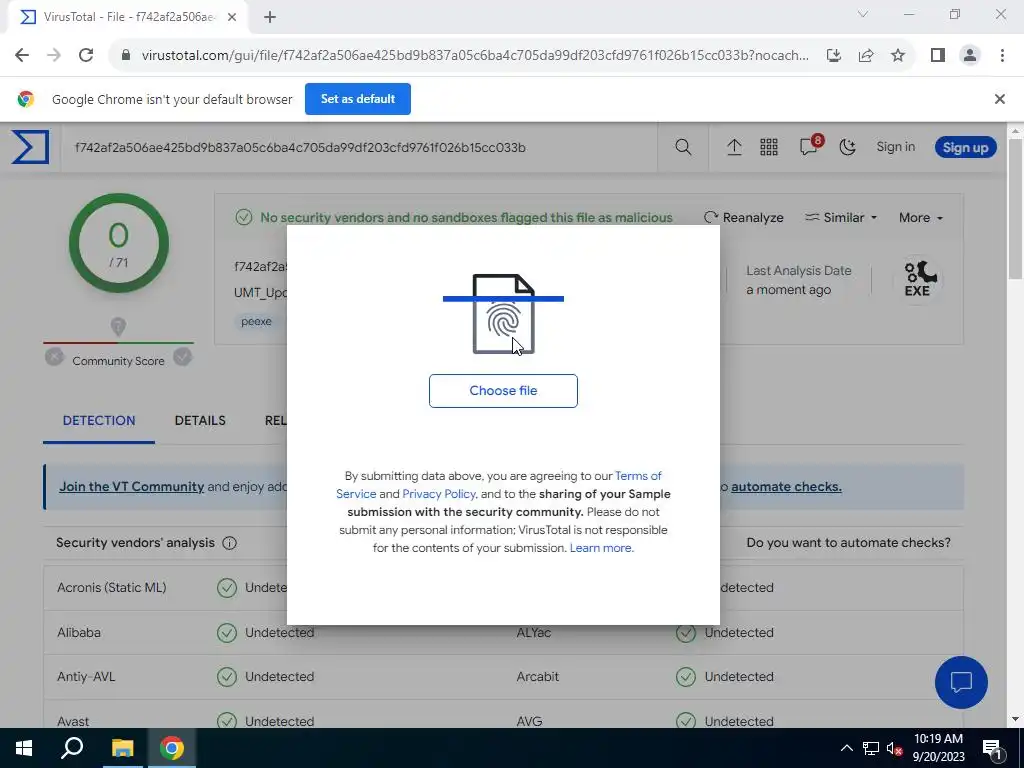Open the Privacy Policy link
This screenshot has width=1024, height=768.
[439, 494]
